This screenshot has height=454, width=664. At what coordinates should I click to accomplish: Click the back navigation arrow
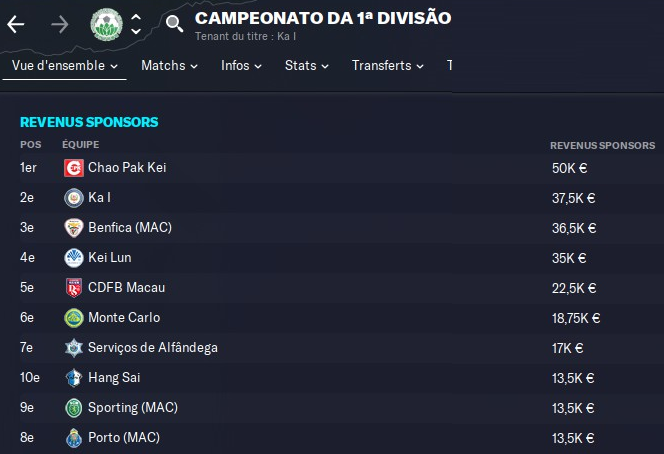point(16,24)
